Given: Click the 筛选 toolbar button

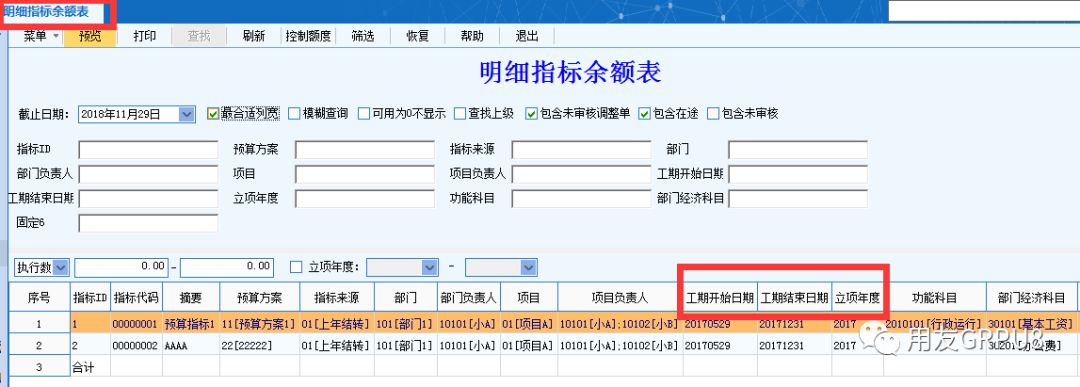Looking at the screenshot, I should coord(363,36).
